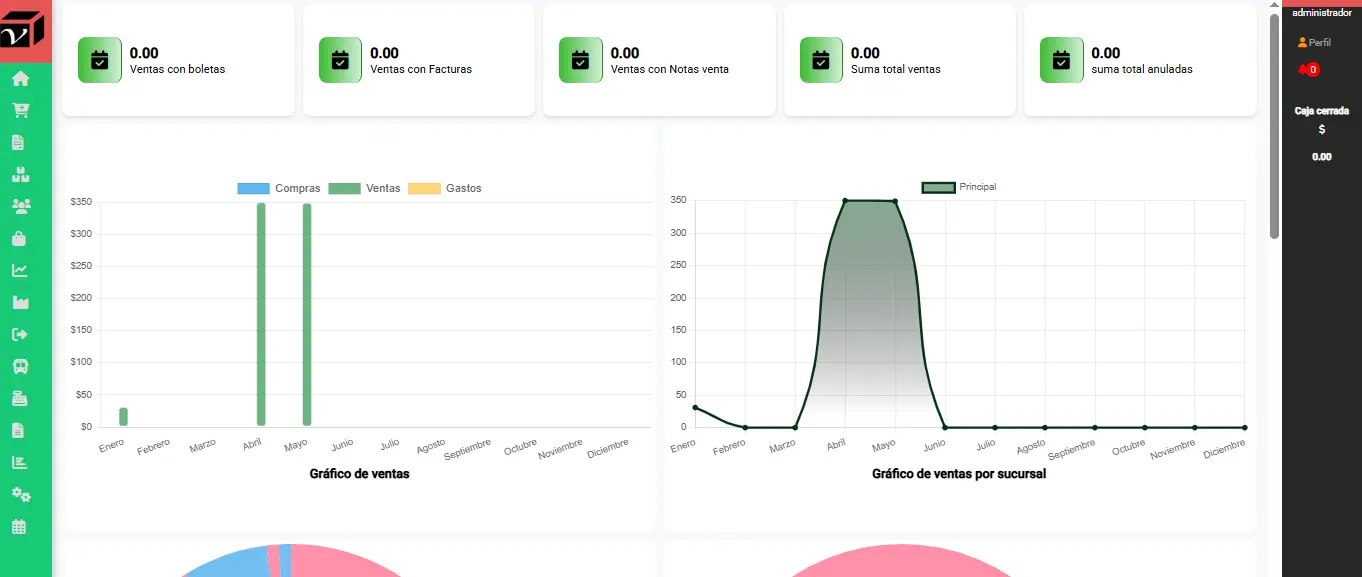Click the Abril bar in the sales chart
This screenshot has height=577, width=1362.
pyautogui.click(x=261, y=315)
